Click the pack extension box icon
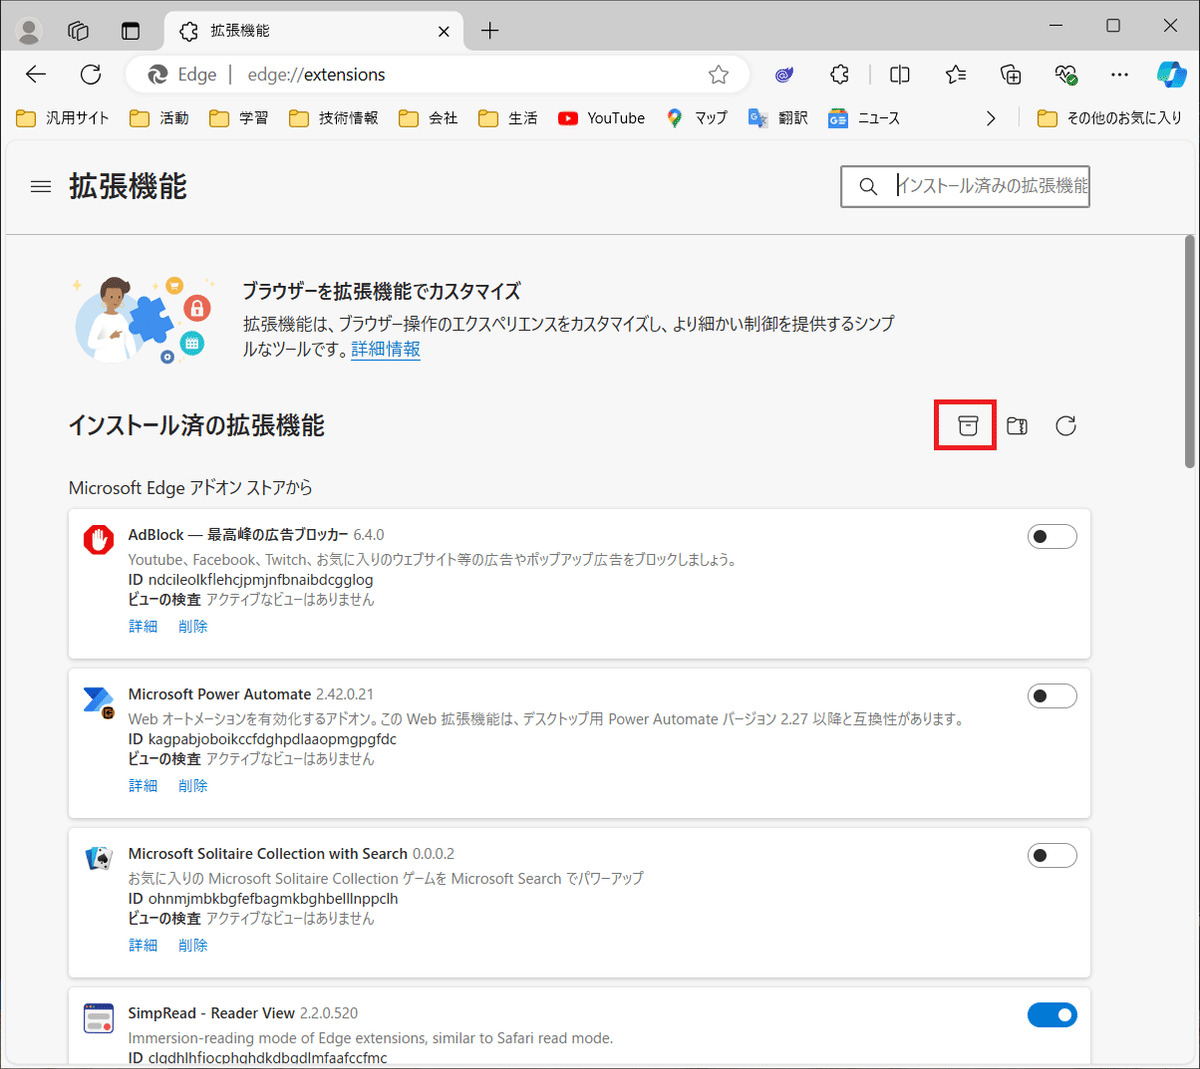 click(x=967, y=426)
